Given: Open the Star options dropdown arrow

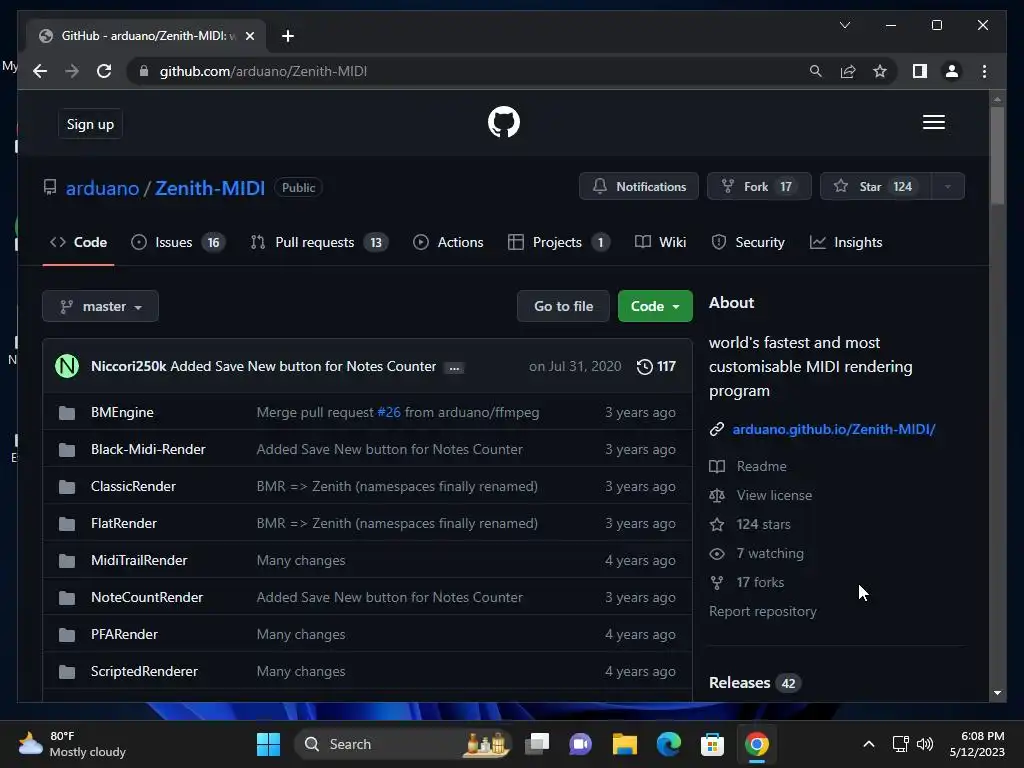Looking at the screenshot, I should tap(947, 187).
